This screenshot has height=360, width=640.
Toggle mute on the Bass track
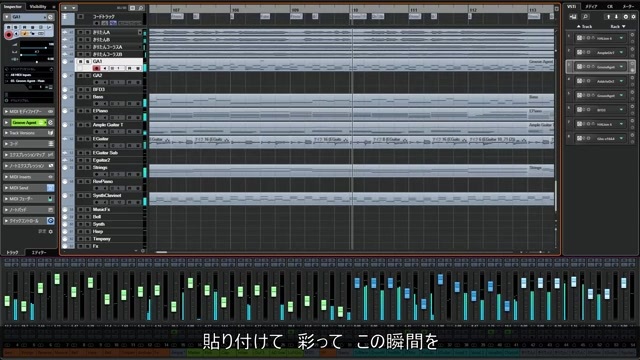(x=80, y=97)
